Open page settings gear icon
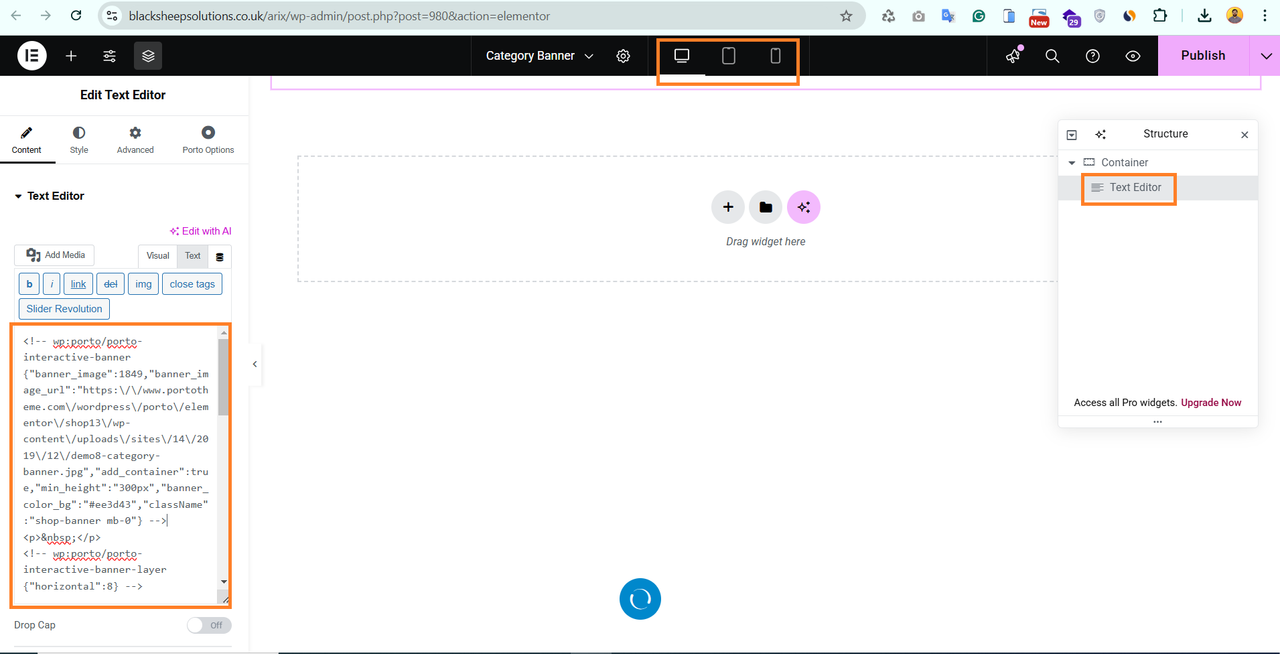Screen dimensions: 1280x654 coord(623,56)
